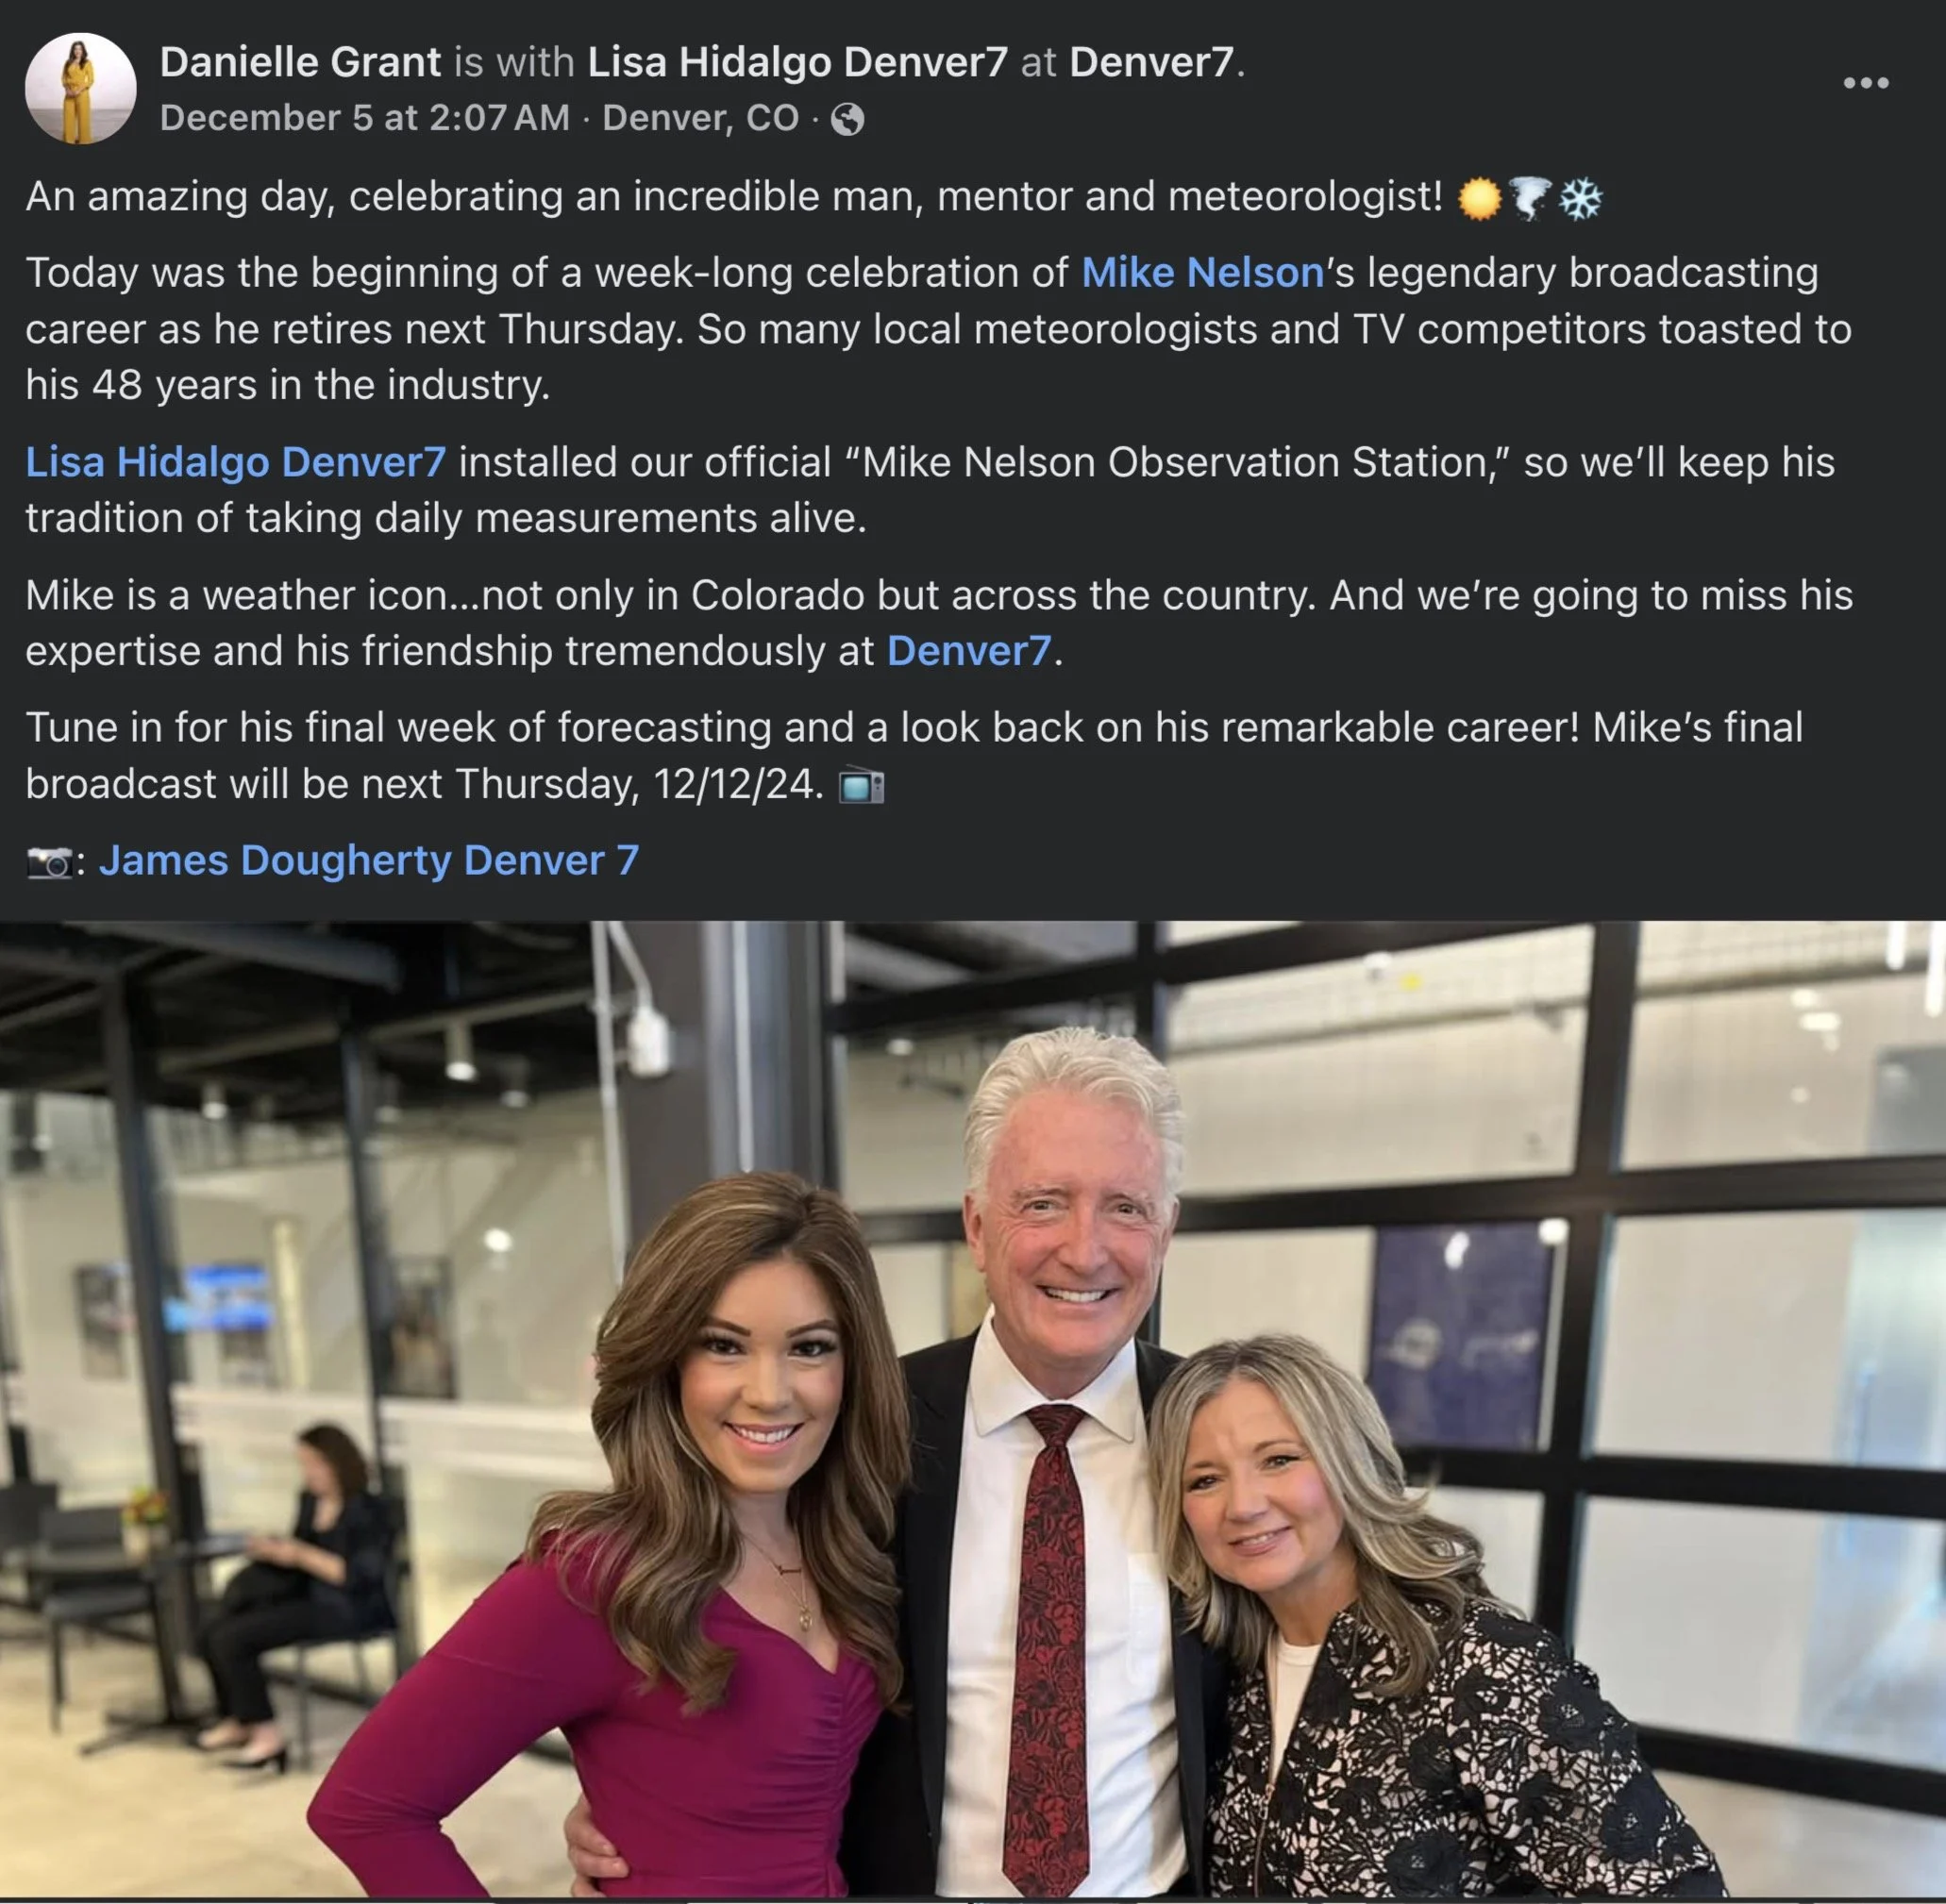Image resolution: width=1946 pixels, height=1904 pixels.
Task: Click the camera emoji before photo credit
Action: click(49, 862)
